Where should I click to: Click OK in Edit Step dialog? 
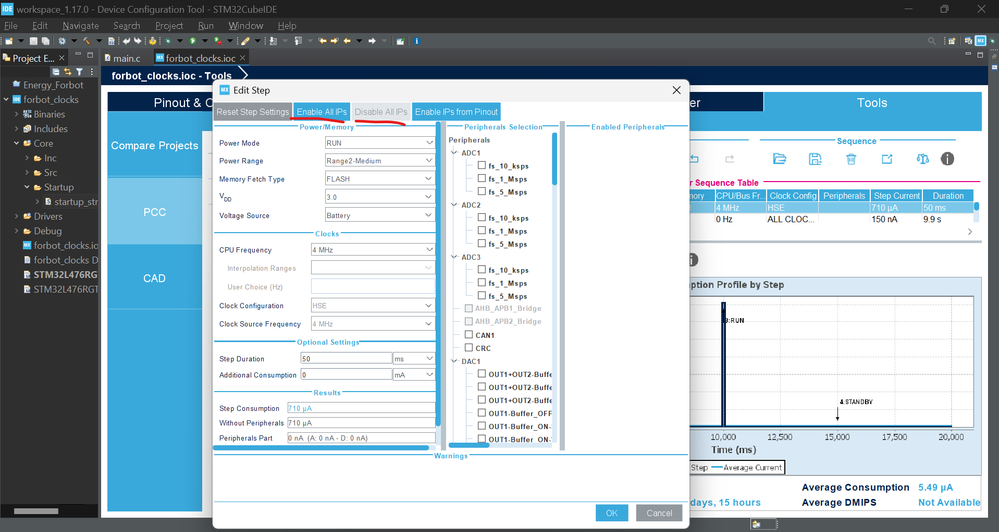pos(612,513)
